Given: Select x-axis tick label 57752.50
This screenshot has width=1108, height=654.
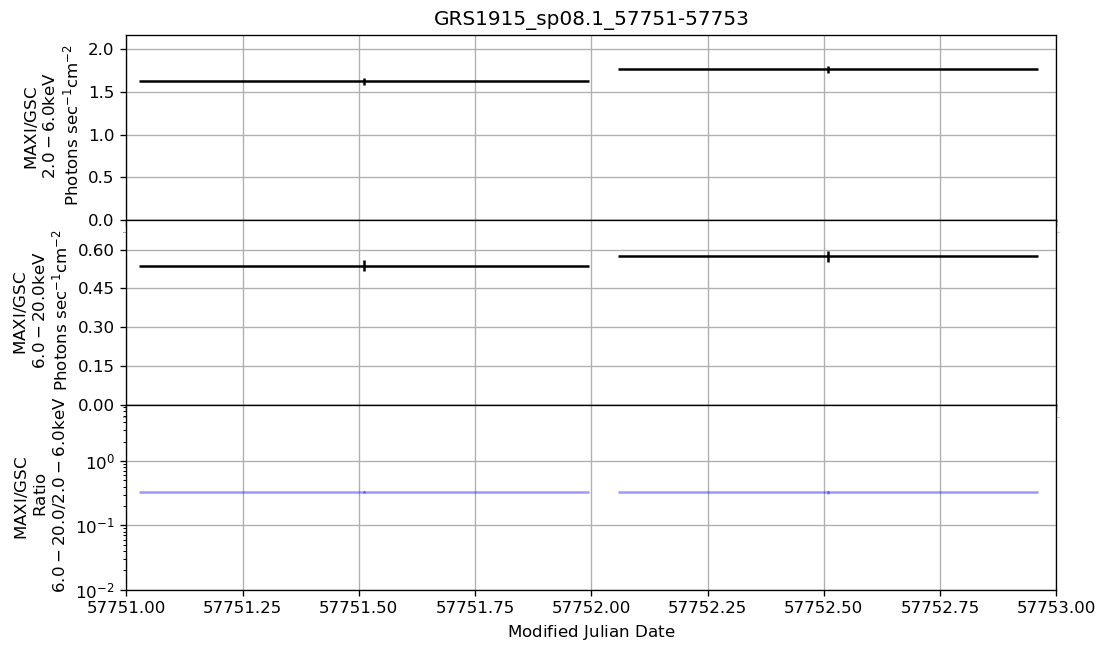Looking at the screenshot, I should click(x=825, y=607).
